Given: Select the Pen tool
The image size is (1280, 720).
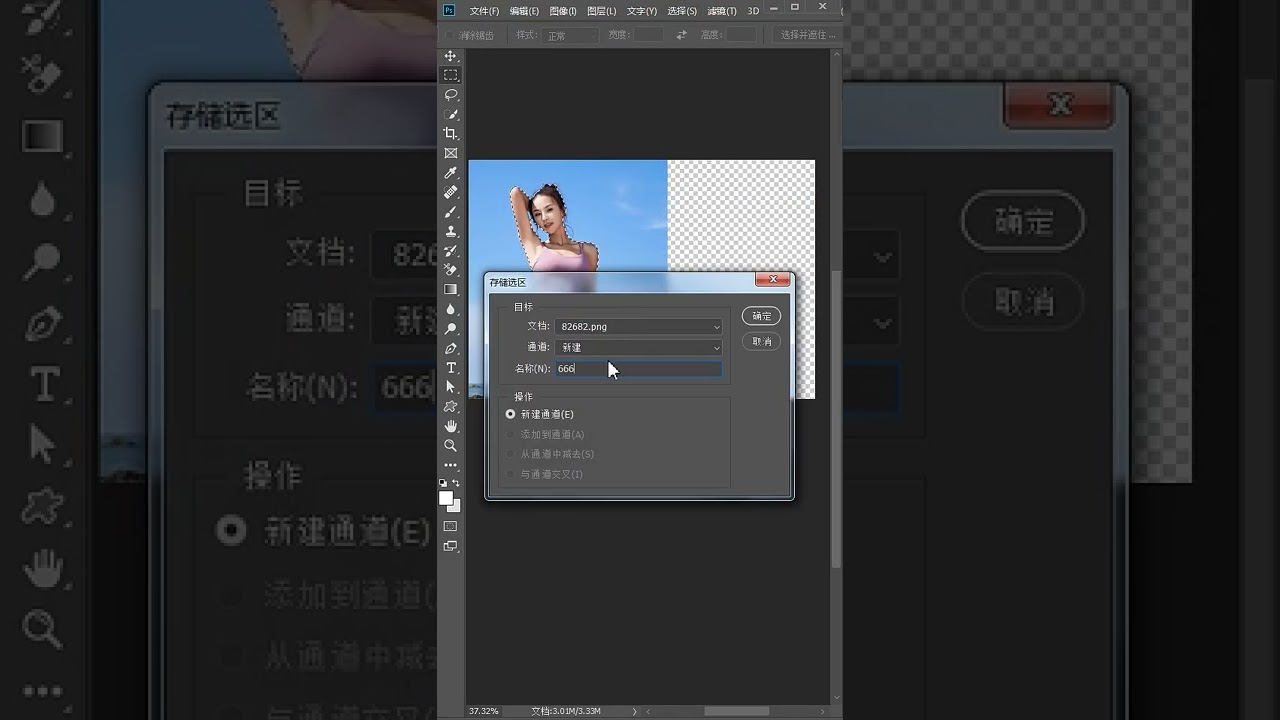Looking at the screenshot, I should coord(451,348).
